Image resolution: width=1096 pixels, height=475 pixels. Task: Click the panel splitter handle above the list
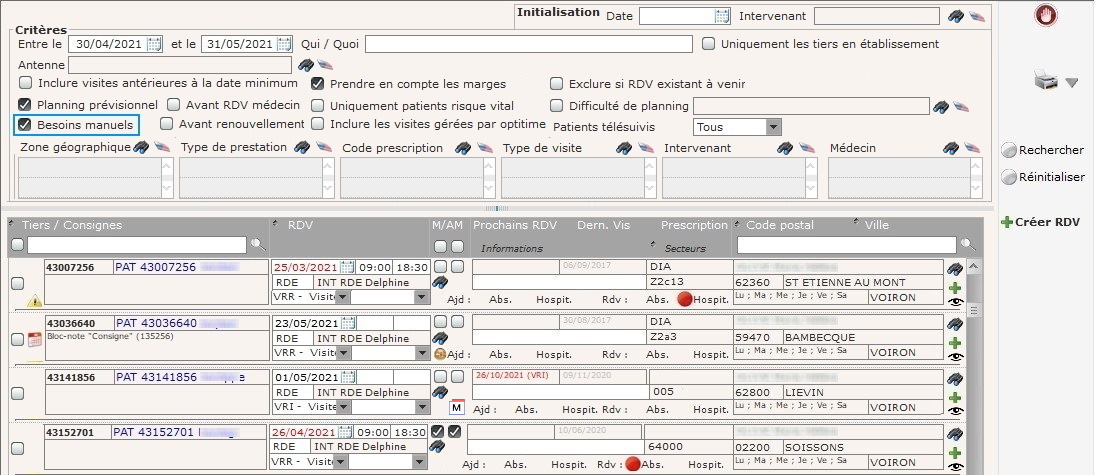pos(497,207)
